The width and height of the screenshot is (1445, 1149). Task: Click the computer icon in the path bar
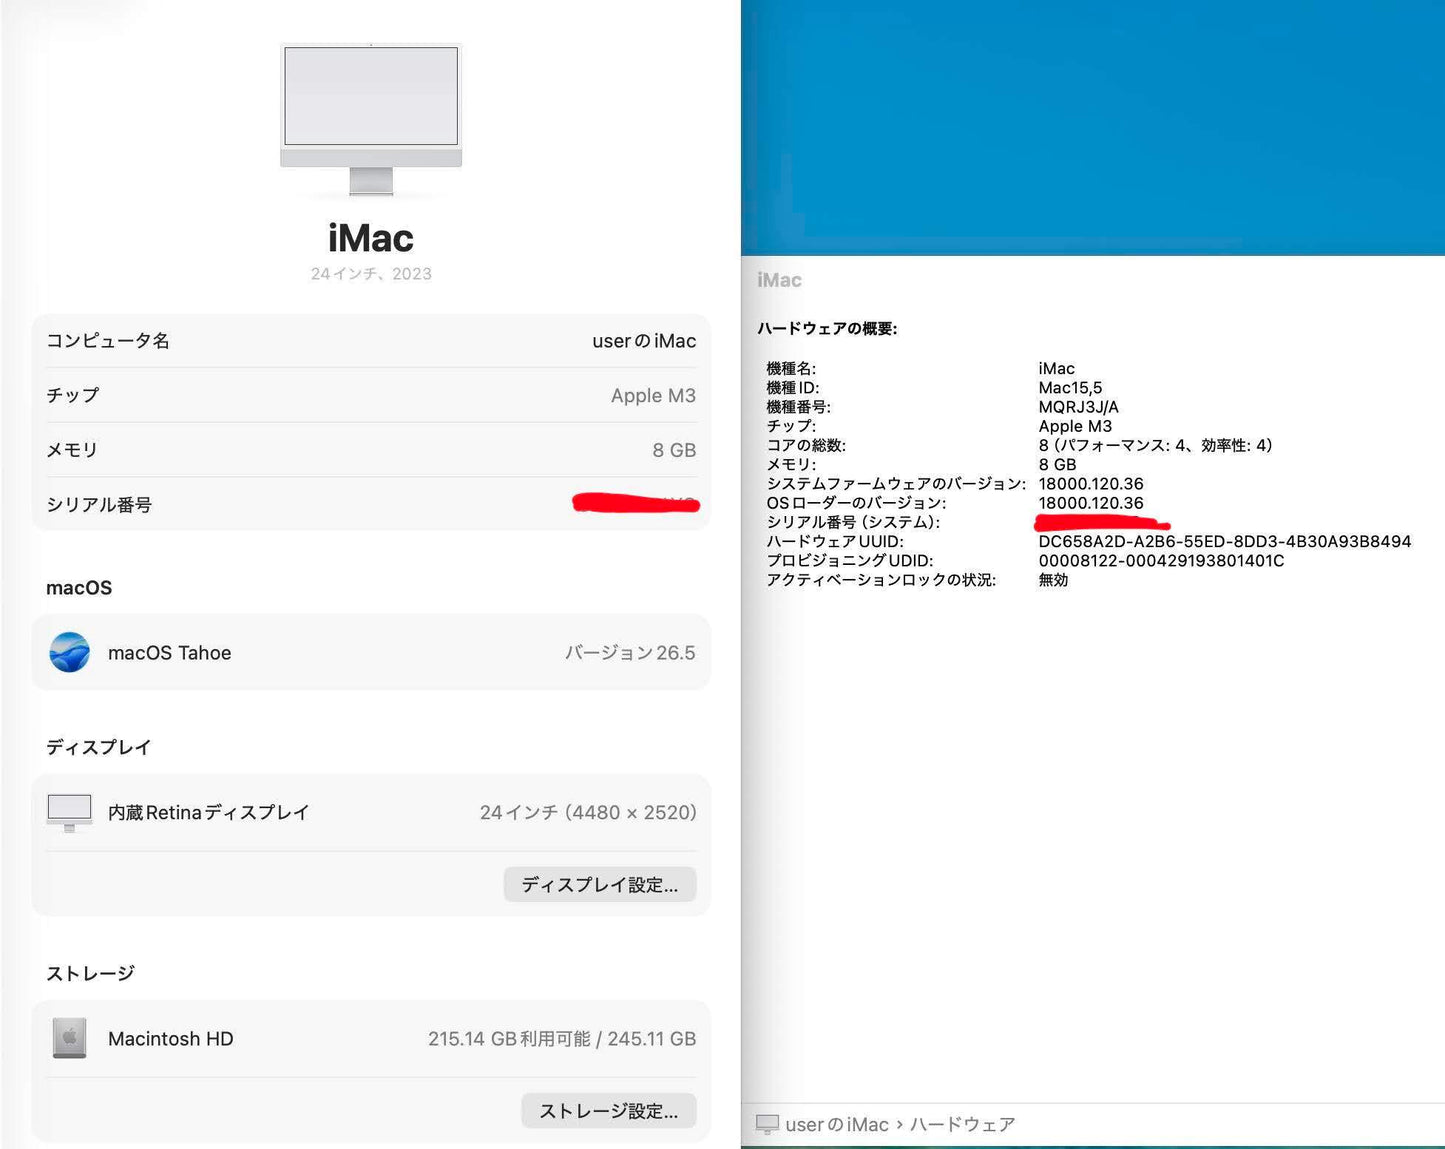coord(767,1125)
